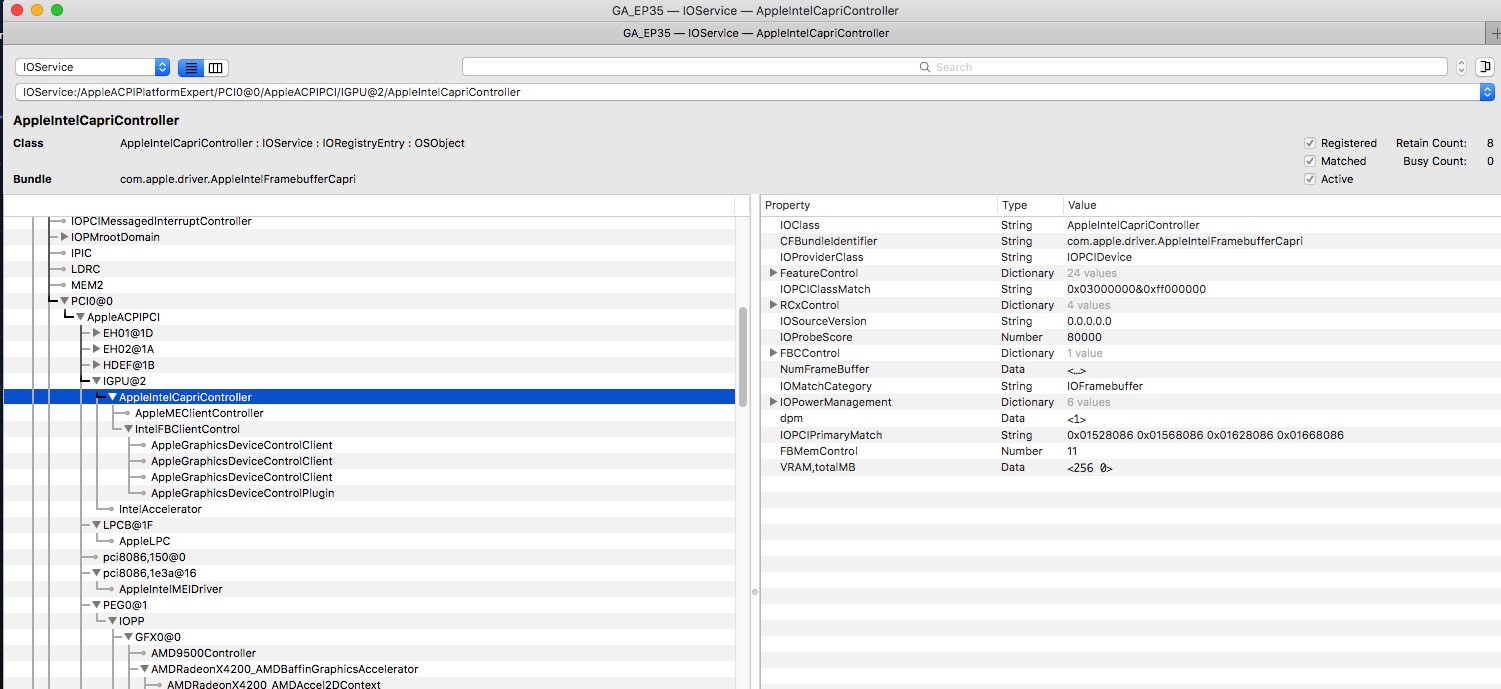Click the pane splitter handle dot
Viewport: 1501px width, 689px height.
[755, 592]
